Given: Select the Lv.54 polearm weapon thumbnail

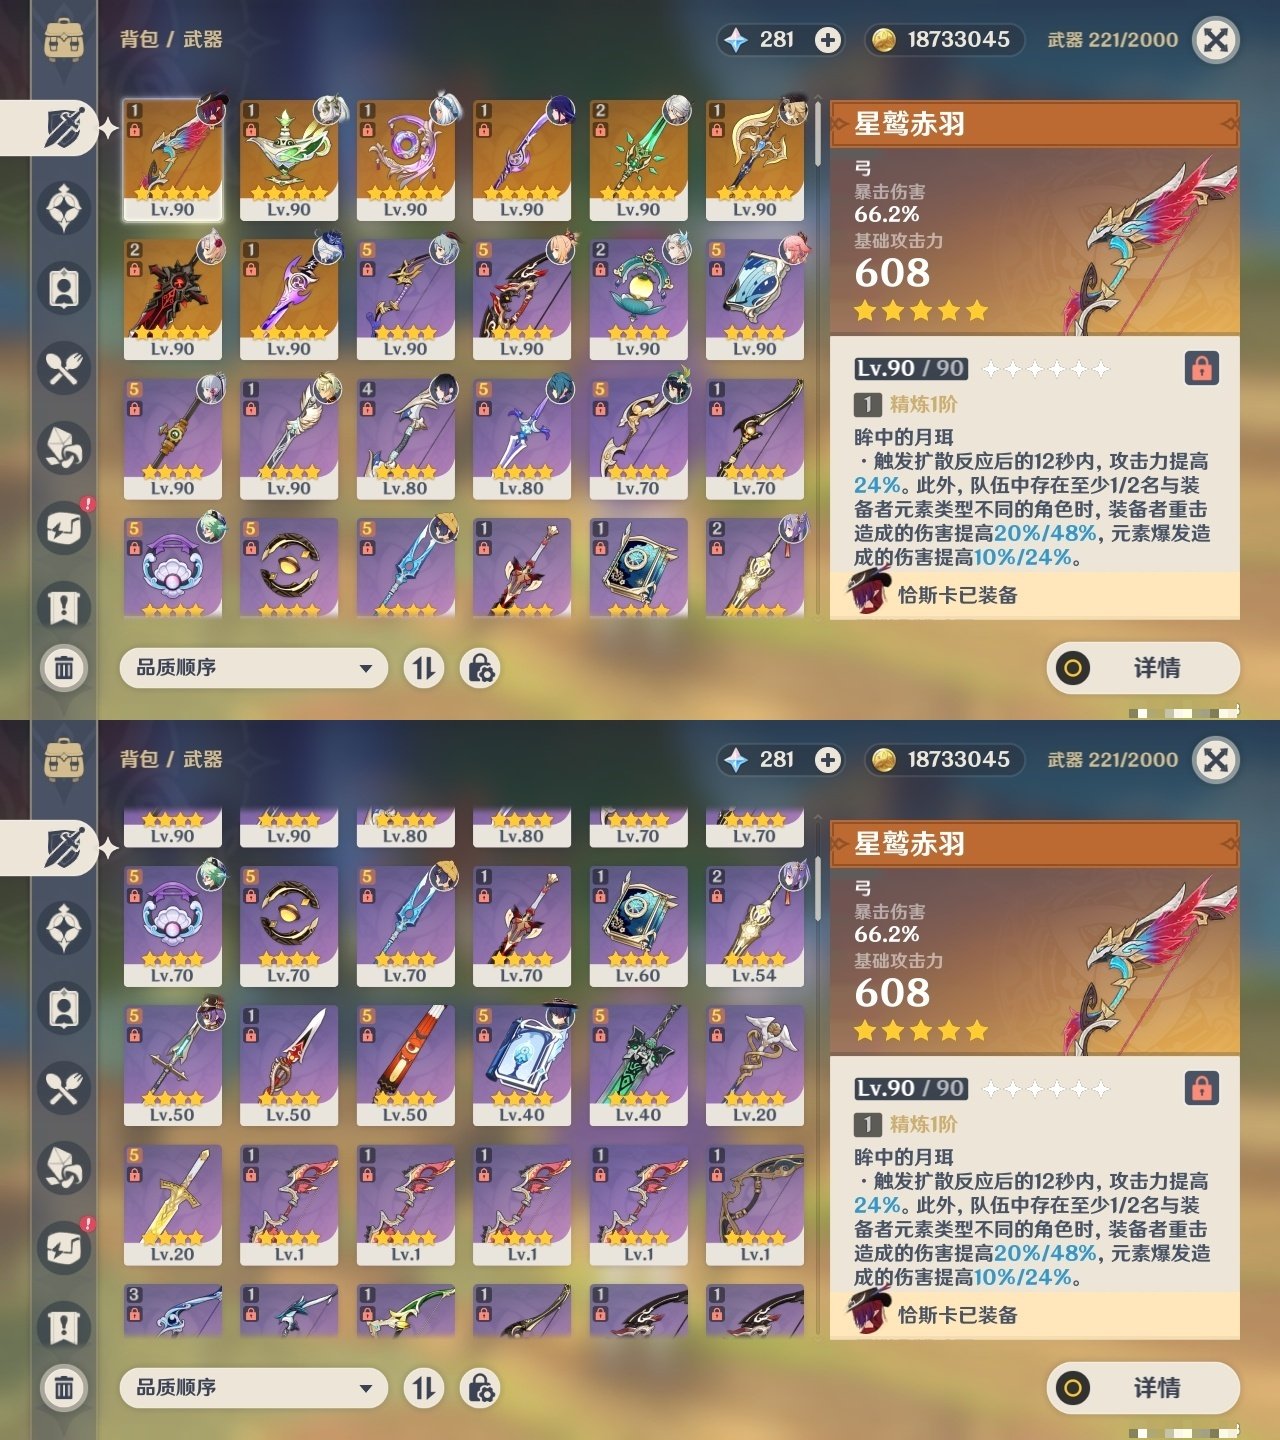Looking at the screenshot, I should [x=755, y=925].
